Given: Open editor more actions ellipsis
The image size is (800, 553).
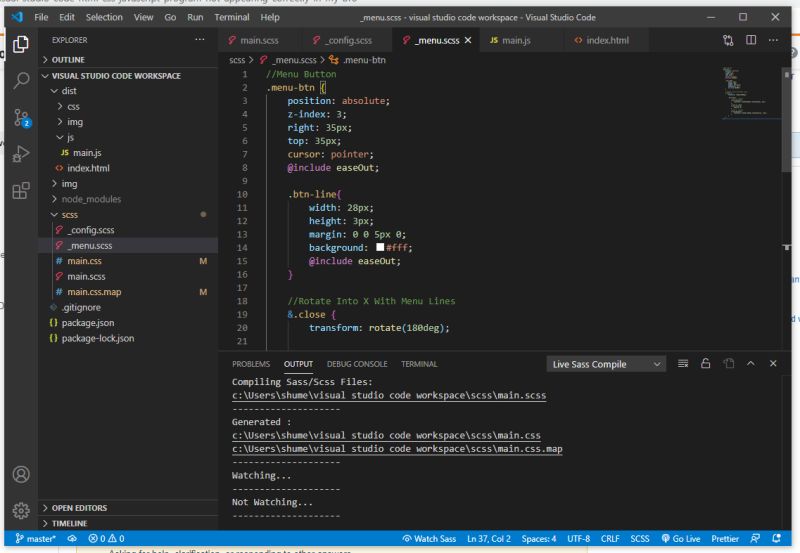Looking at the screenshot, I should pos(773,40).
